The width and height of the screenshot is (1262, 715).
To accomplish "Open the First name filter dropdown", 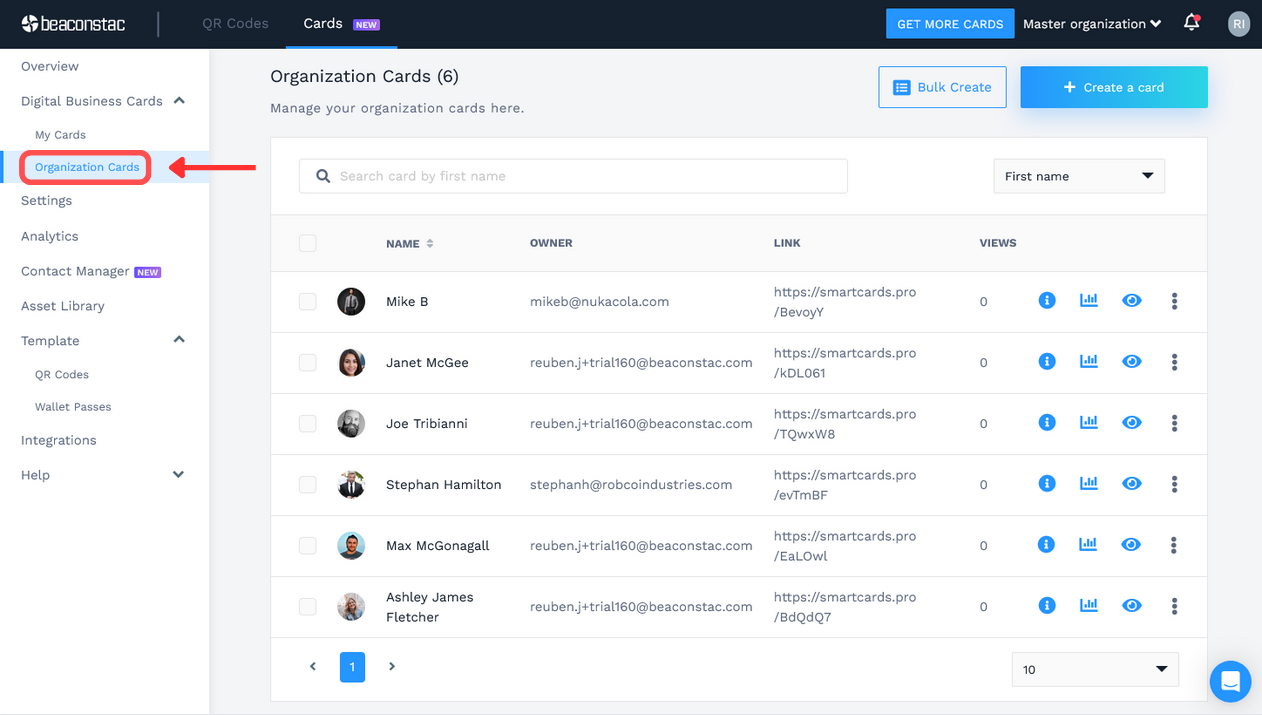I will (1079, 176).
